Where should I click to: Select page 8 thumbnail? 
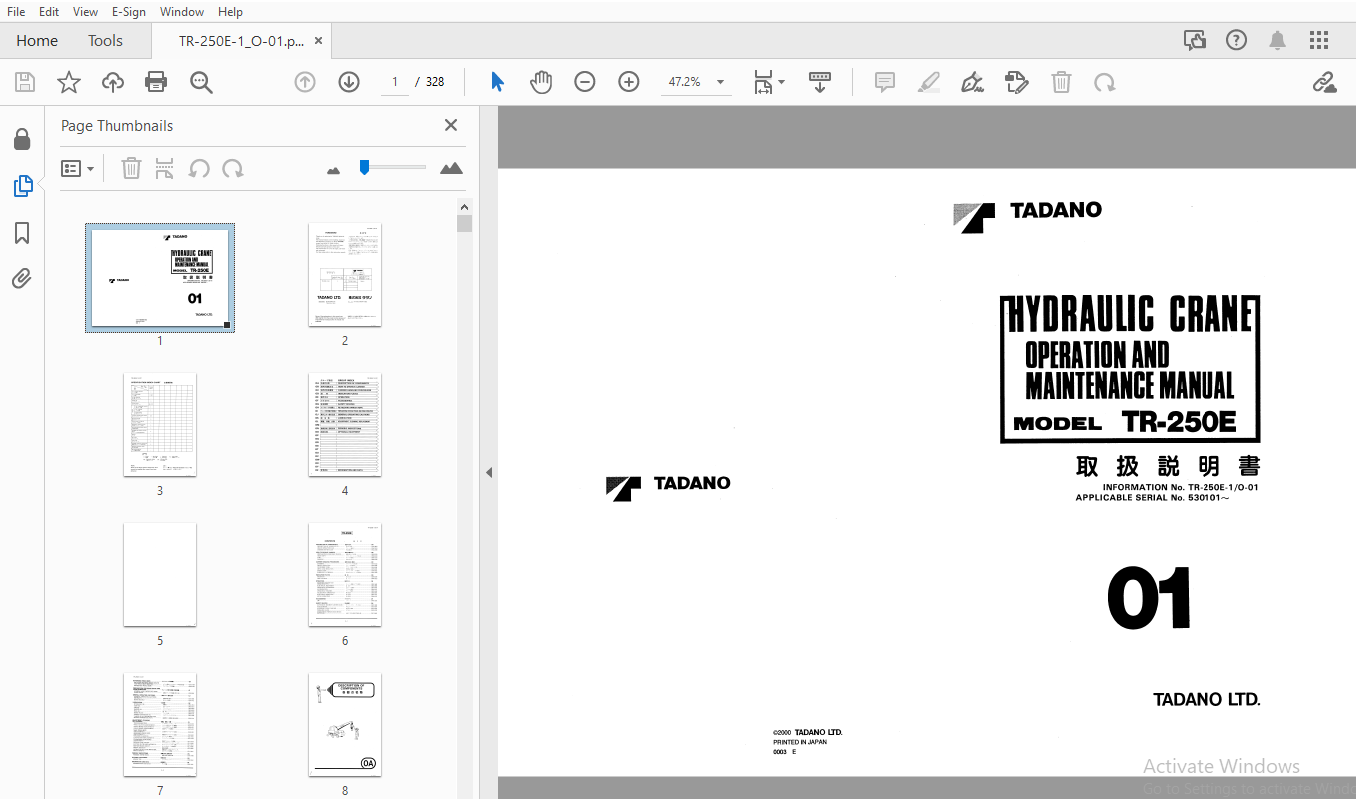point(345,725)
